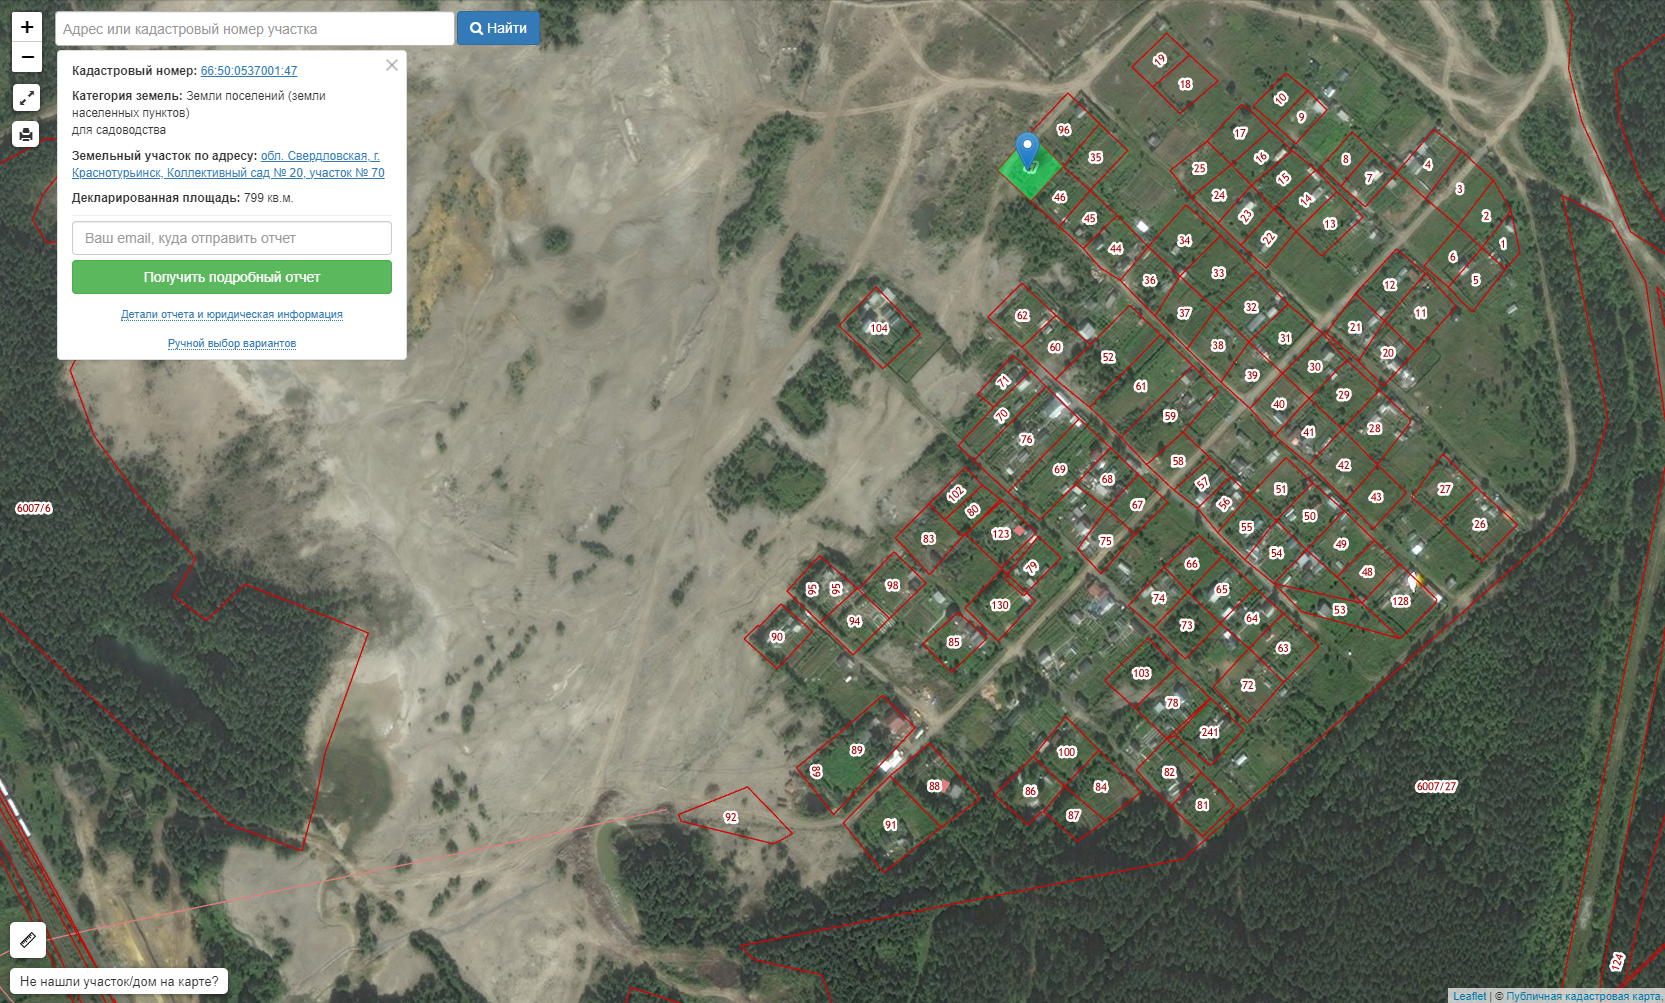This screenshot has height=1003, width=1665.
Task: Open cadastral number 66:50:0537001:47 link
Action: click(x=249, y=71)
